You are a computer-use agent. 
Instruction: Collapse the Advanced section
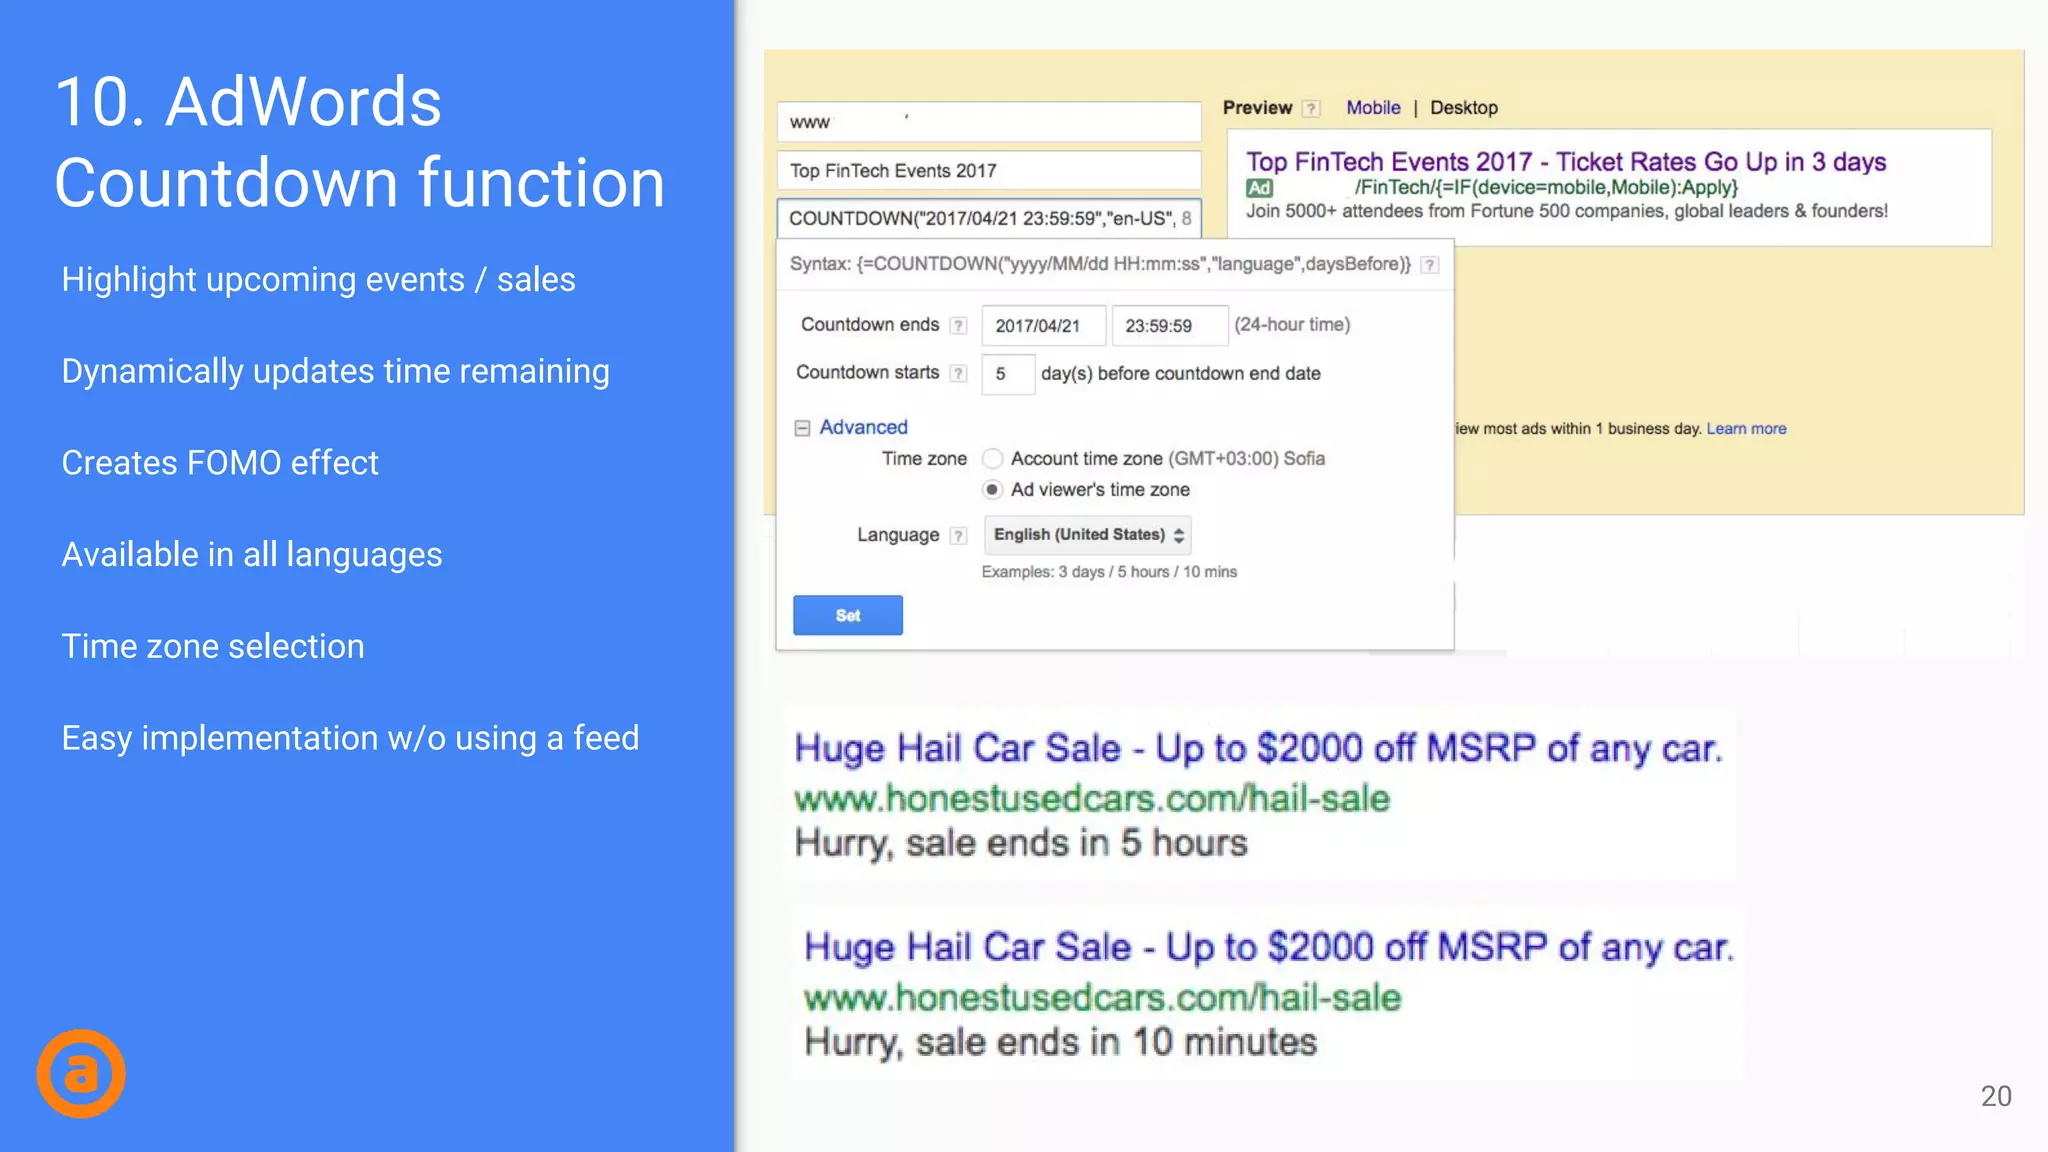coord(802,428)
